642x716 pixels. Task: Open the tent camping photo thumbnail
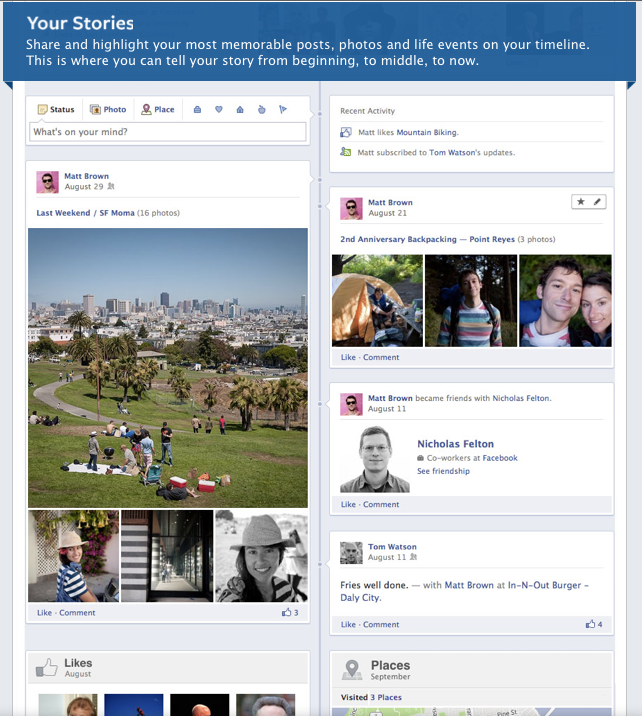tap(377, 300)
